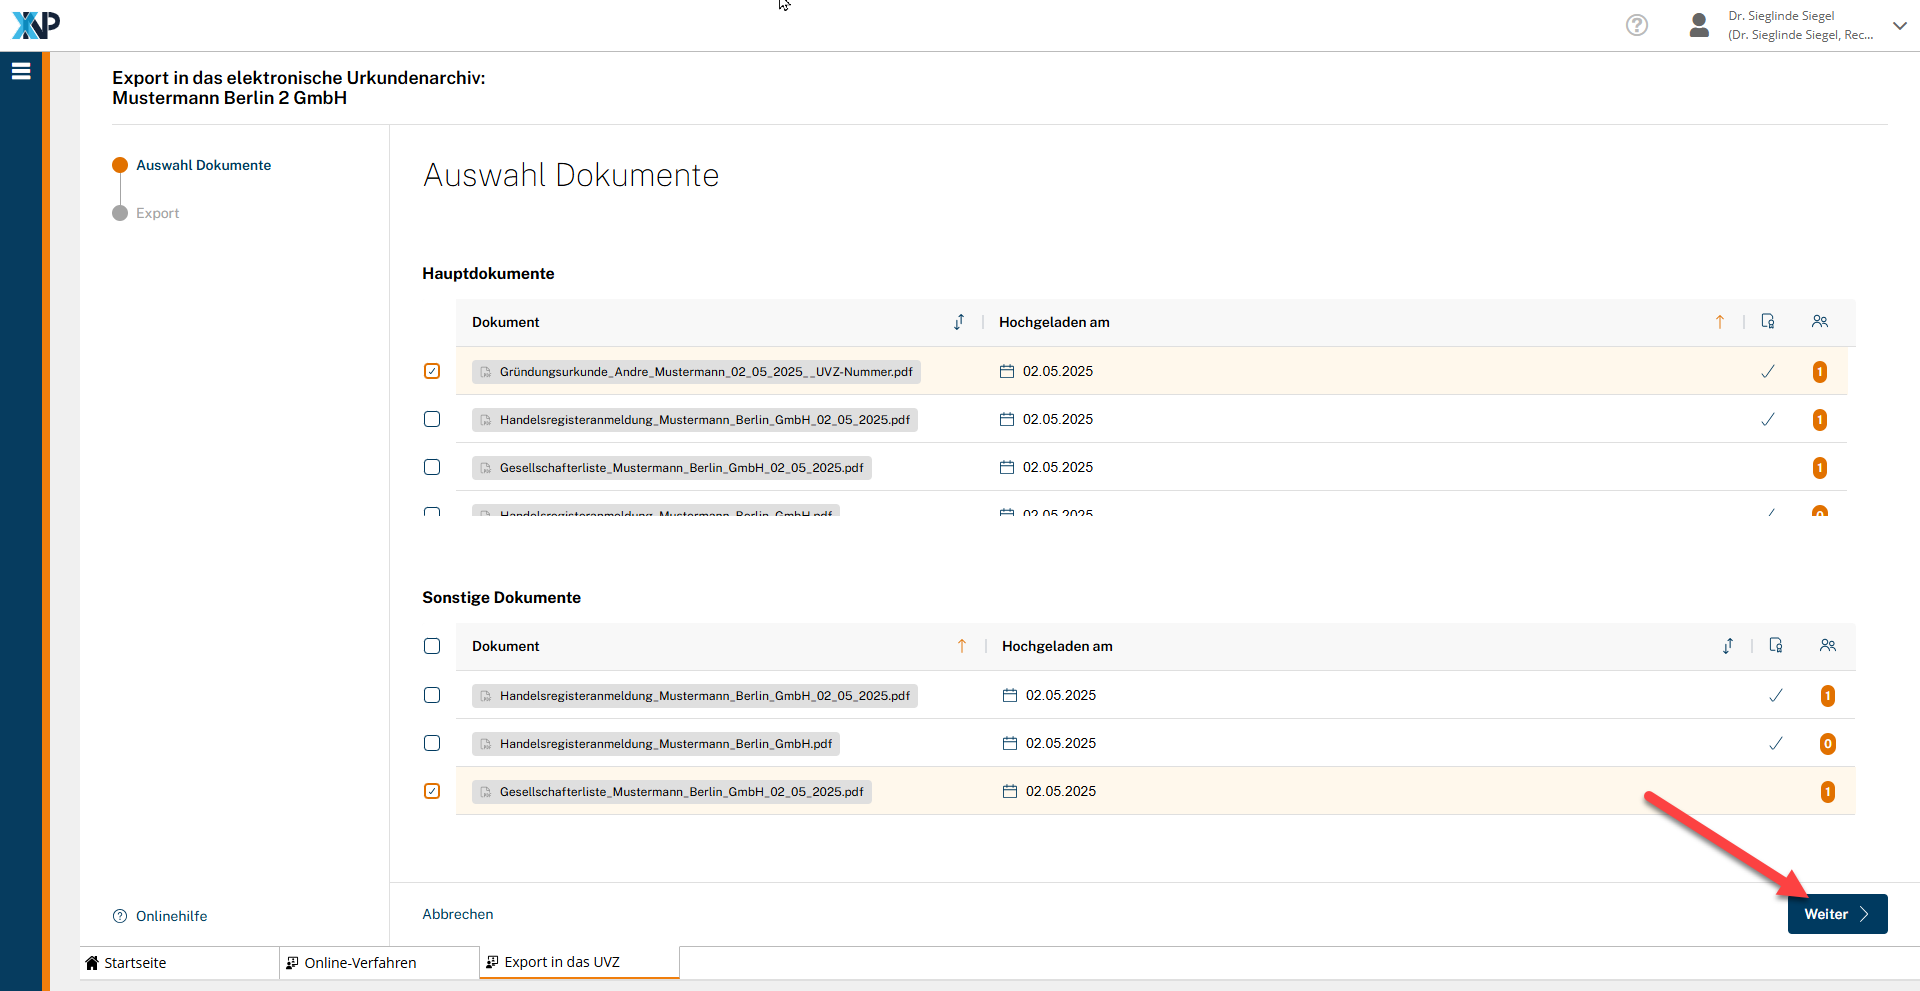Open Handelsregisteranmeldung_Mustermann_Berlin_GmbH.pdf in Sonstige Dokumente
The height and width of the screenshot is (991, 1920).
pos(665,744)
